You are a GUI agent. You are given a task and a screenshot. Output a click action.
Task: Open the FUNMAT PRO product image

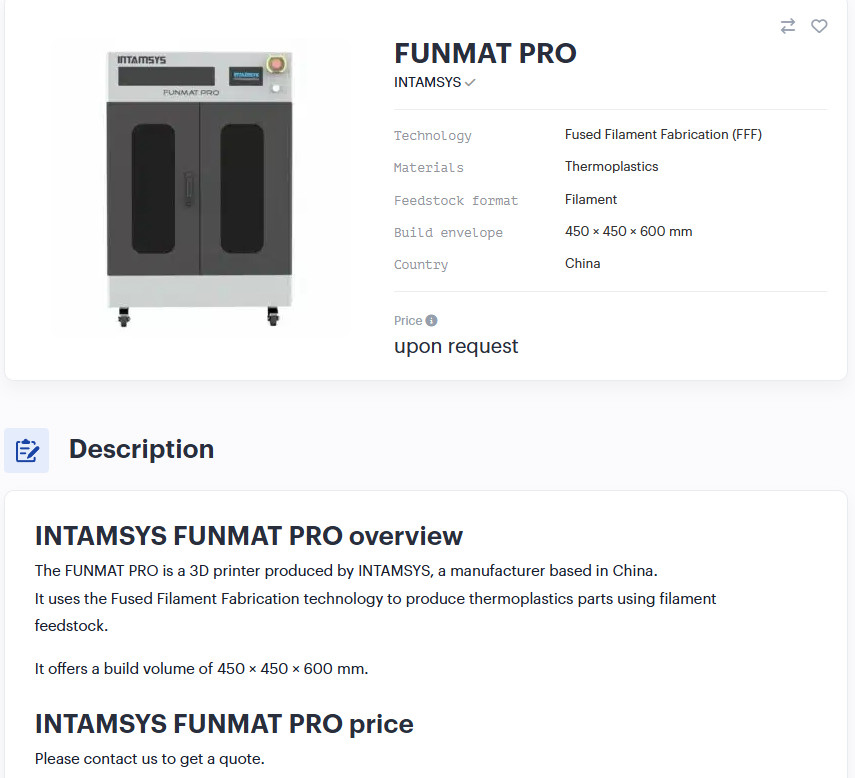click(200, 185)
